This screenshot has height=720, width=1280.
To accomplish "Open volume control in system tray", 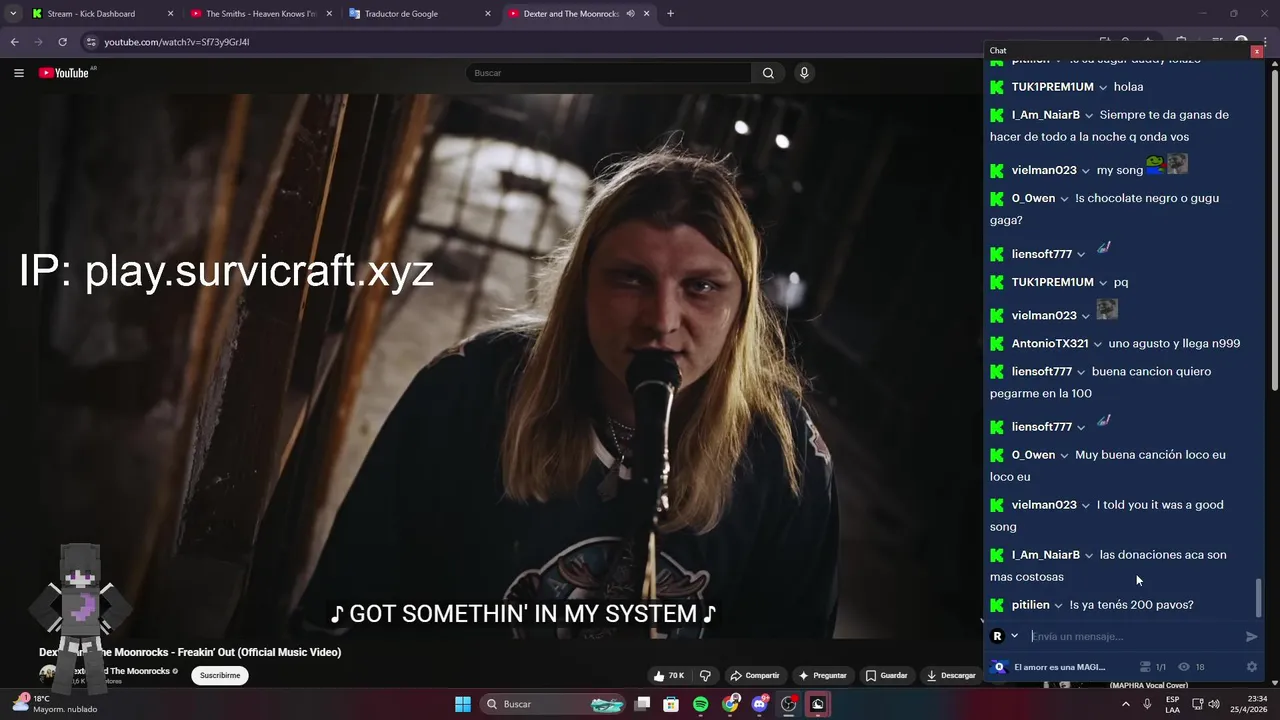I will tap(1215, 704).
